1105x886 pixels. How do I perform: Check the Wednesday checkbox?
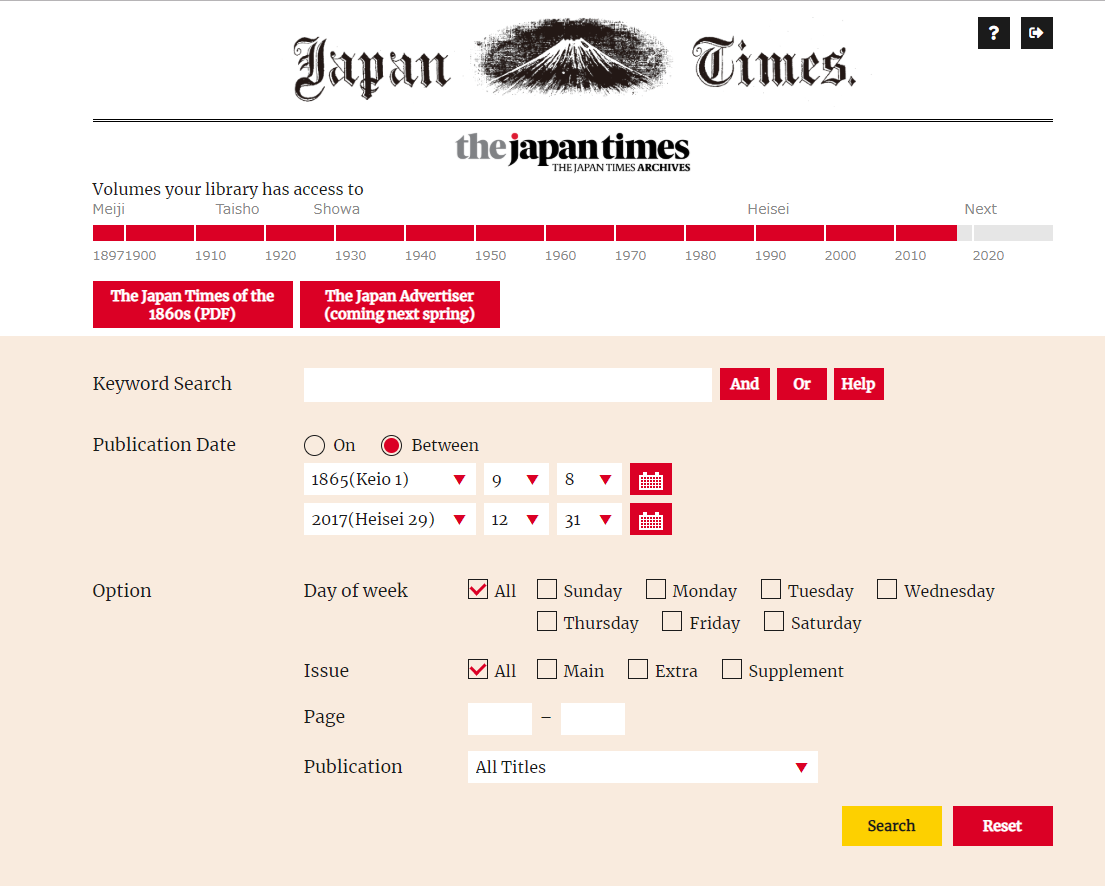887,589
